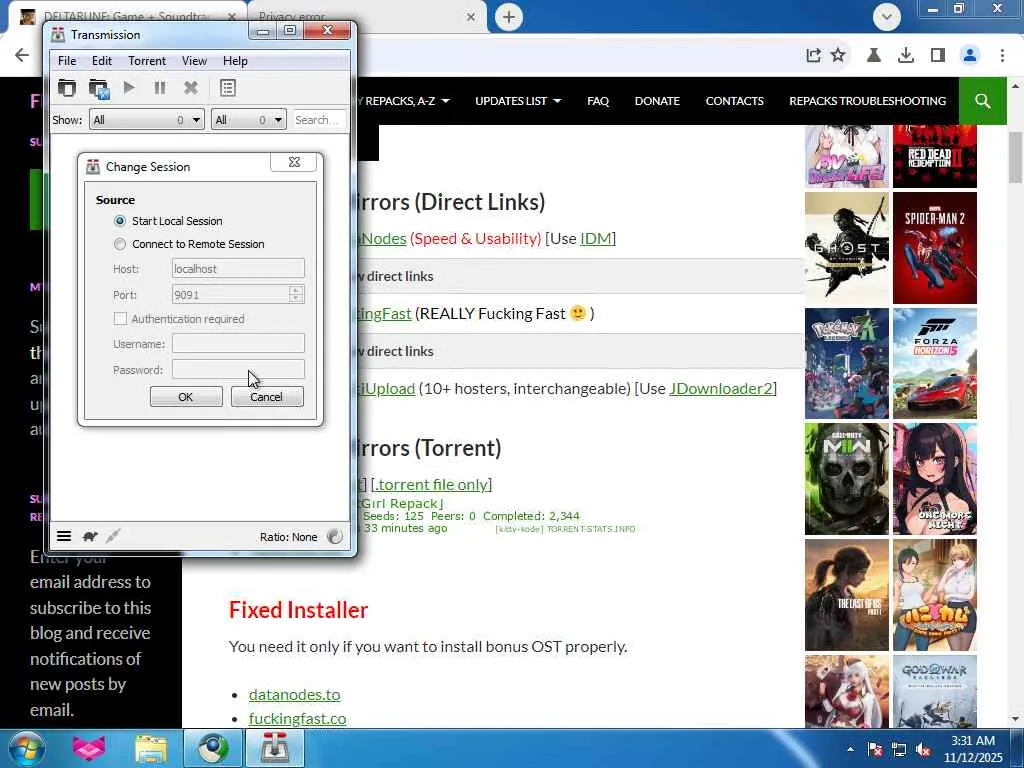Click the webpage vertical scrollbar thumb
This screenshot has width=1024, height=768.
click(1016, 157)
